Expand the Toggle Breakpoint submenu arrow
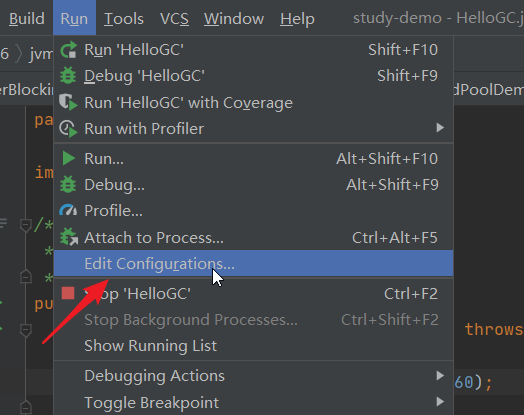 pos(440,401)
